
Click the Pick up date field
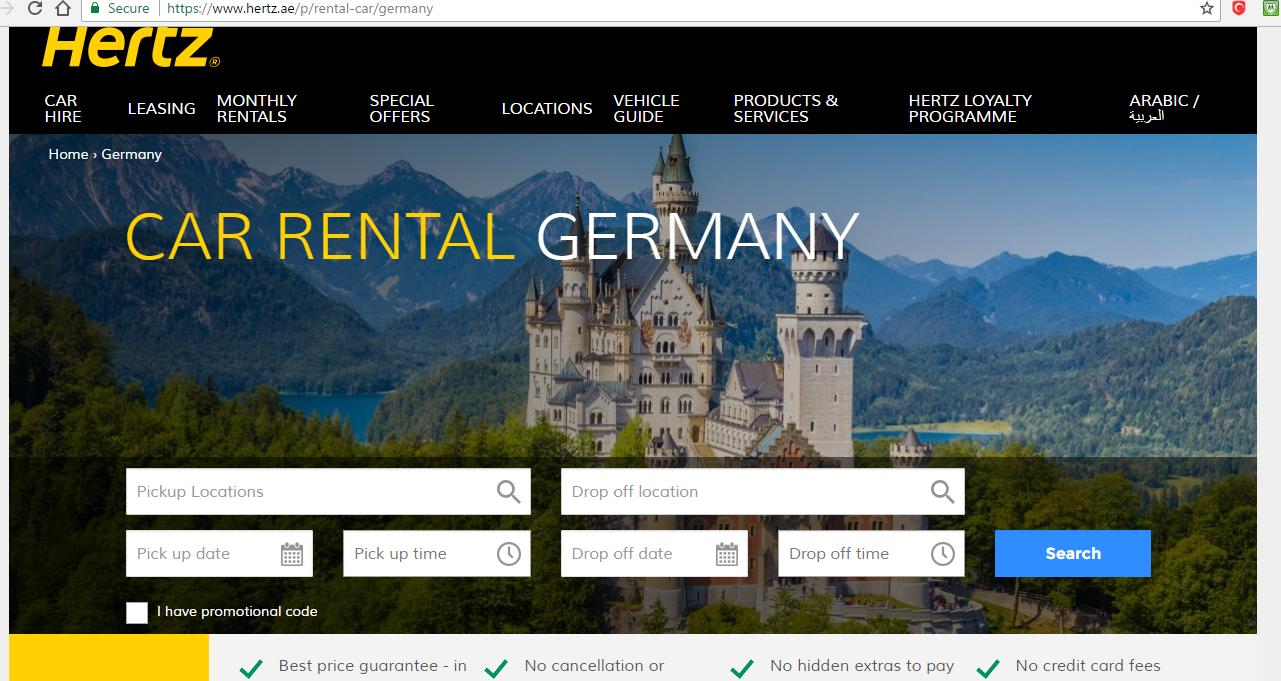click(x=219, y=553)
